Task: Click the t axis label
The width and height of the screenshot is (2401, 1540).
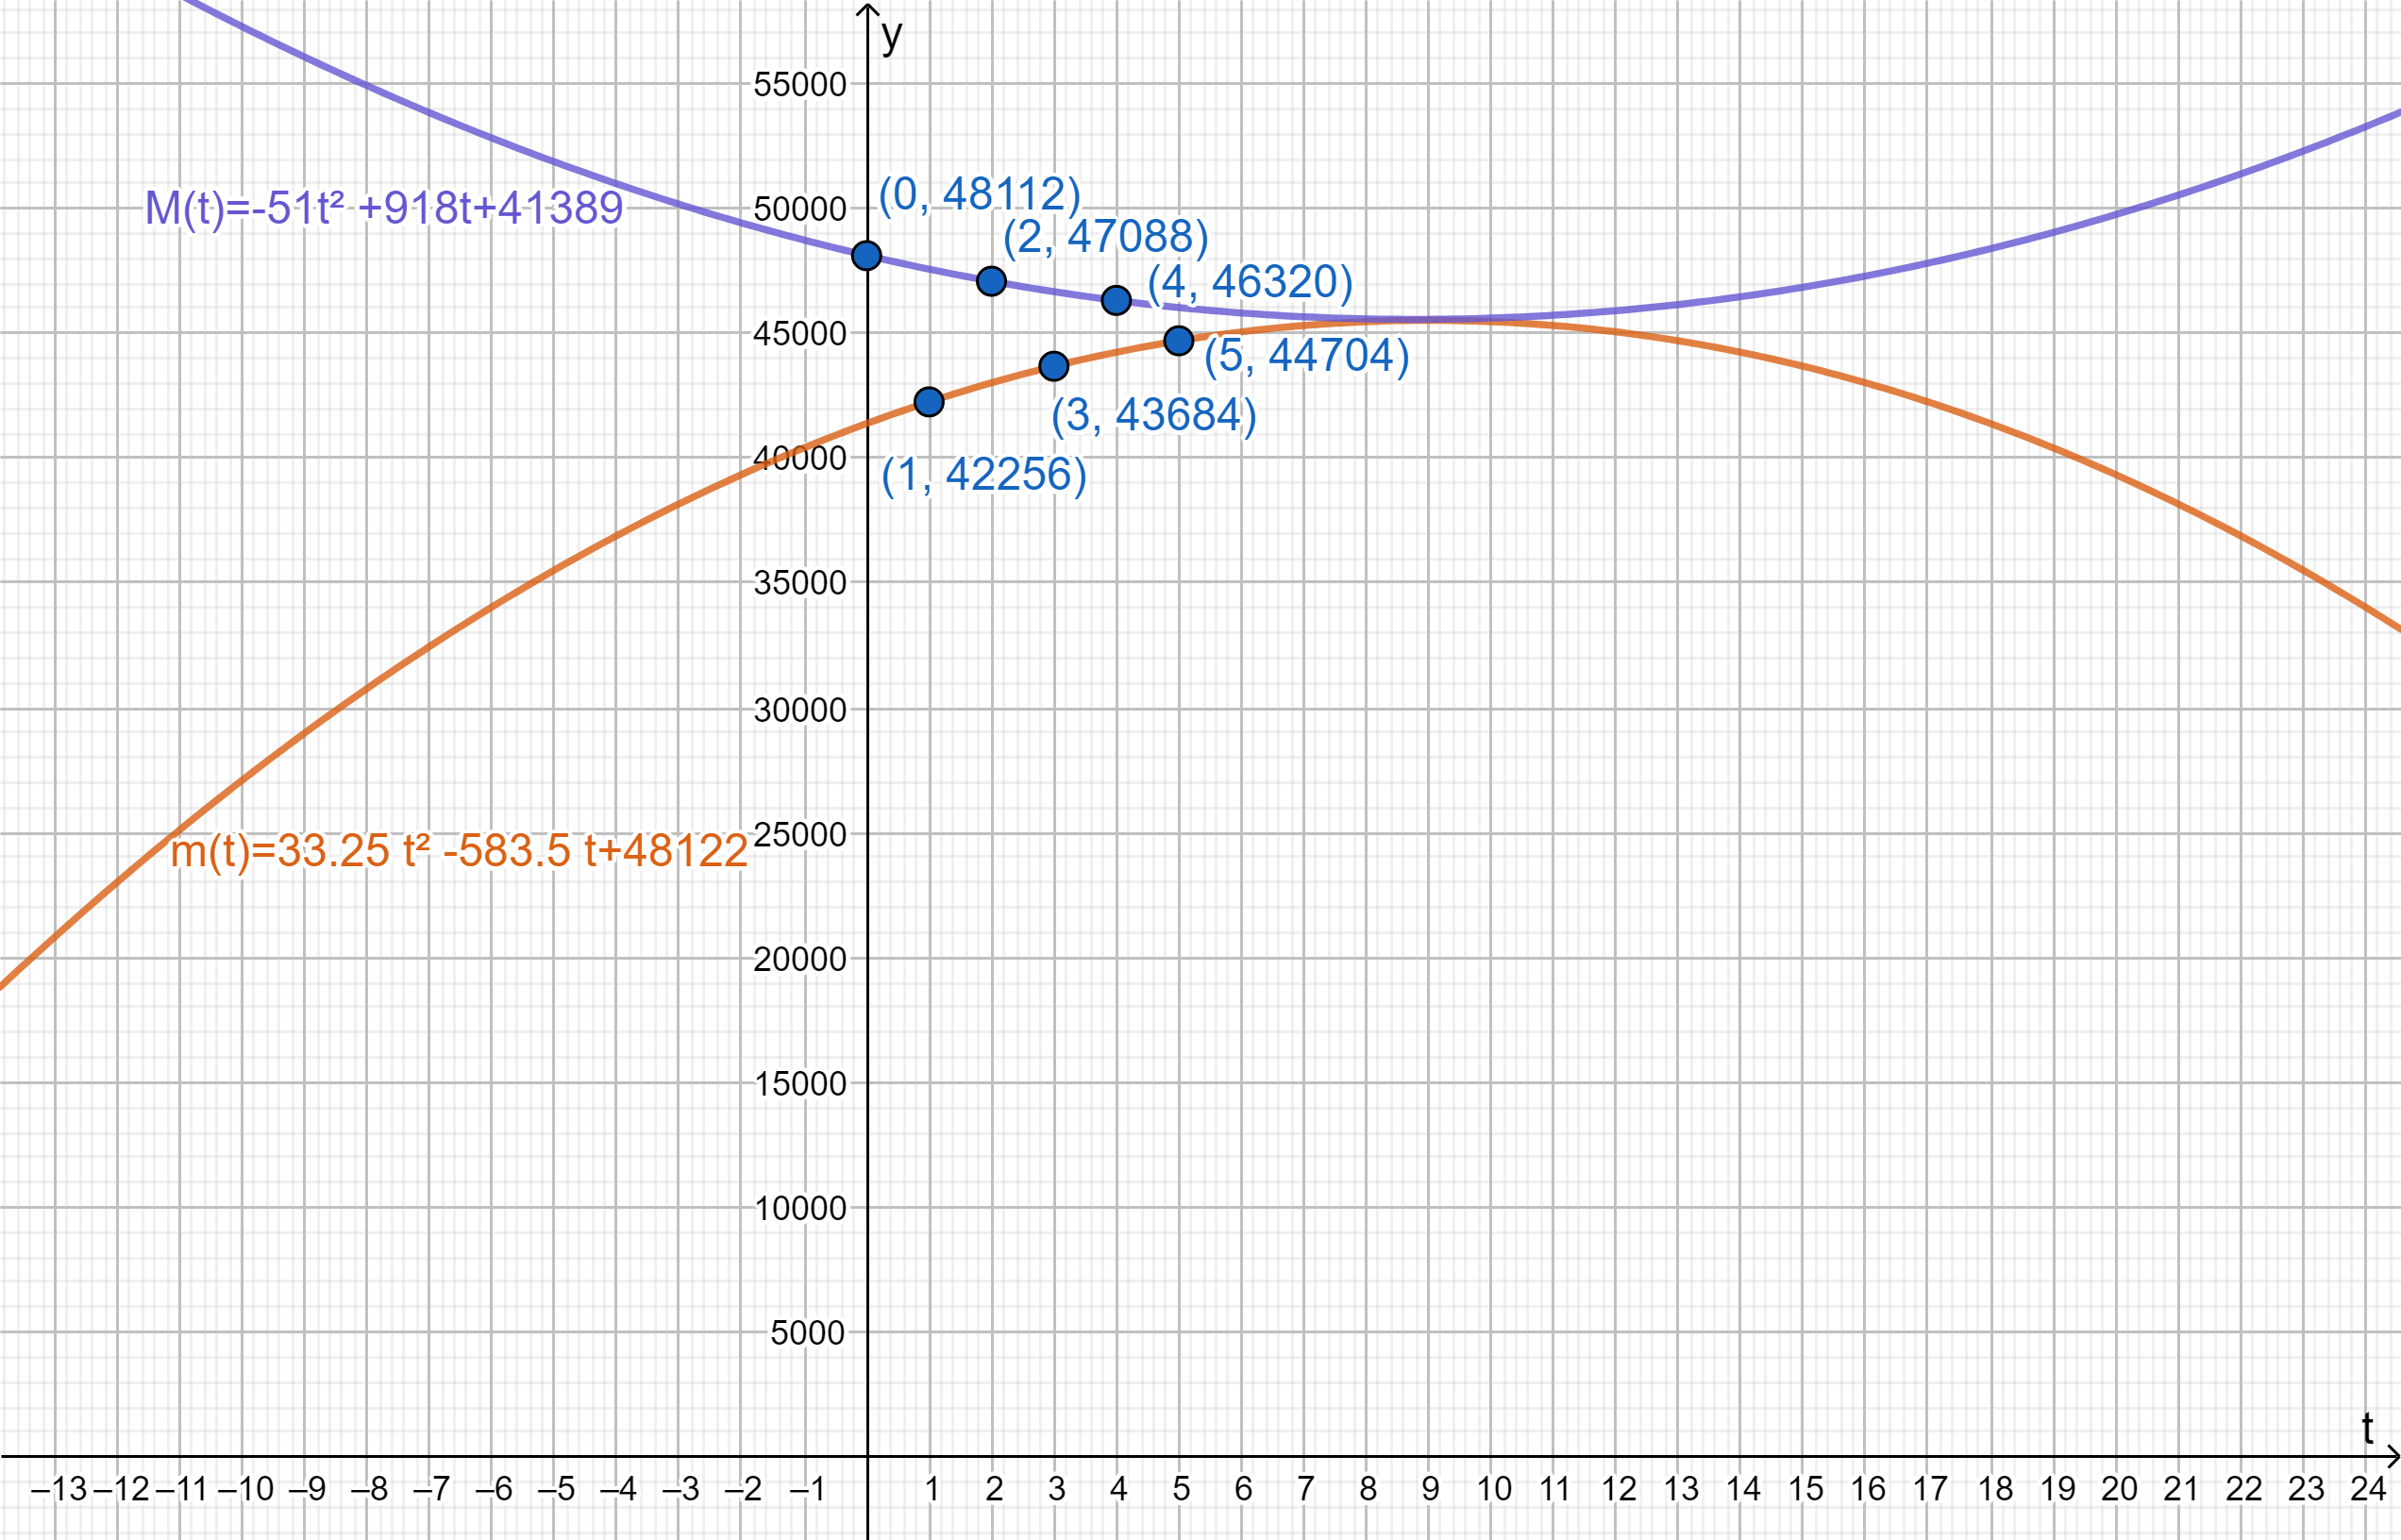Action: 2367,1428
